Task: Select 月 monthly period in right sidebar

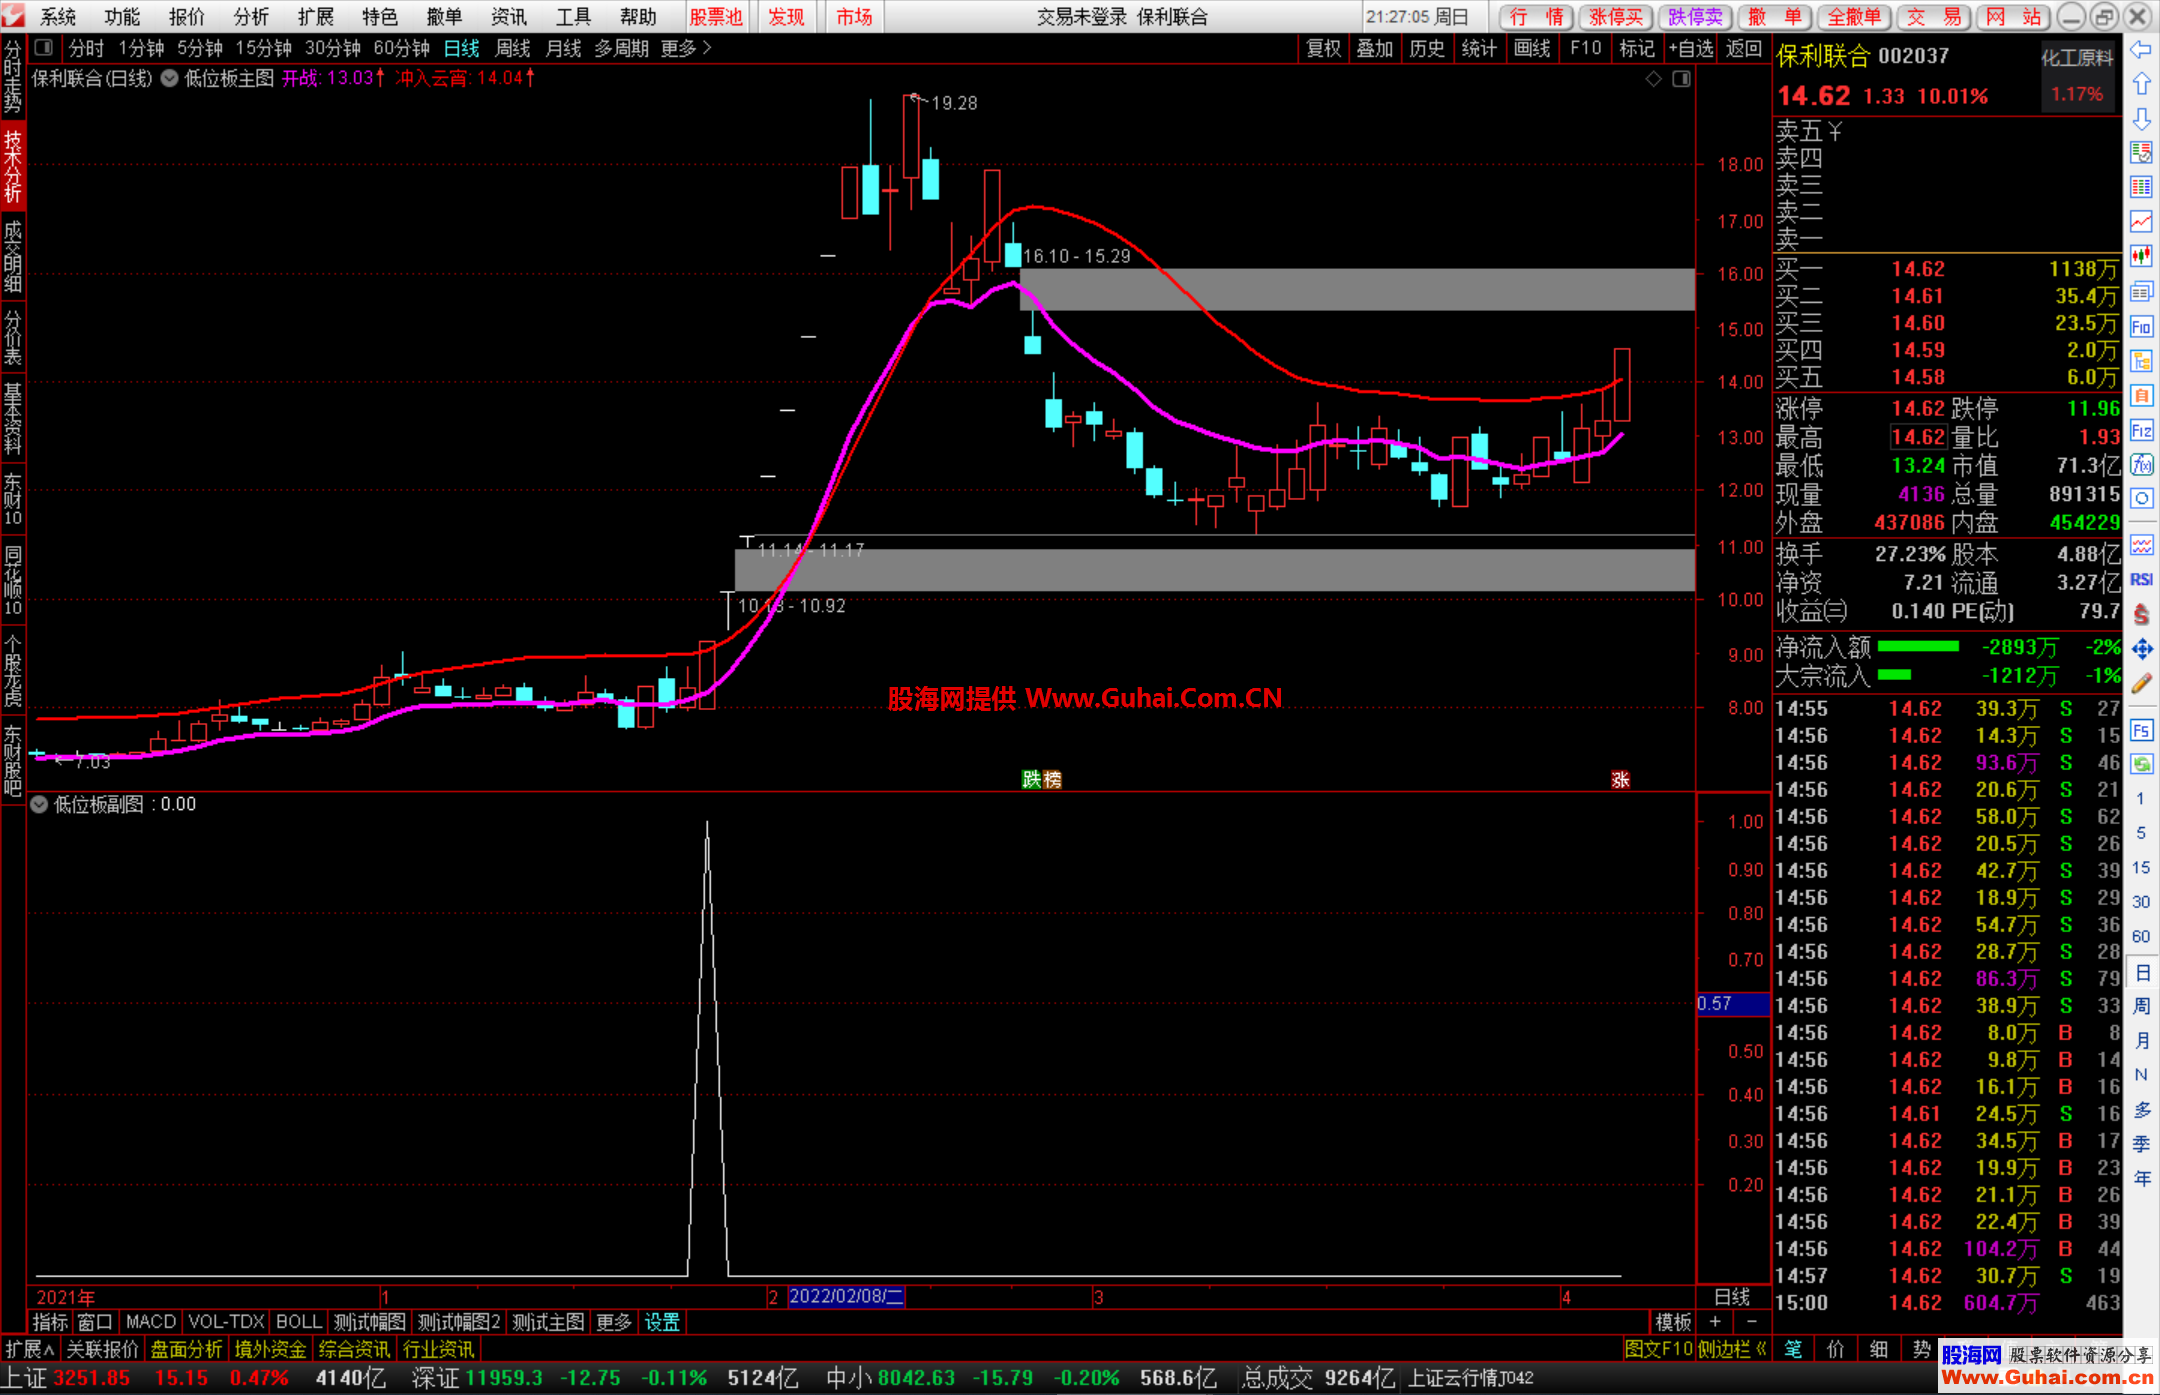Action: click(2141, 1041)
